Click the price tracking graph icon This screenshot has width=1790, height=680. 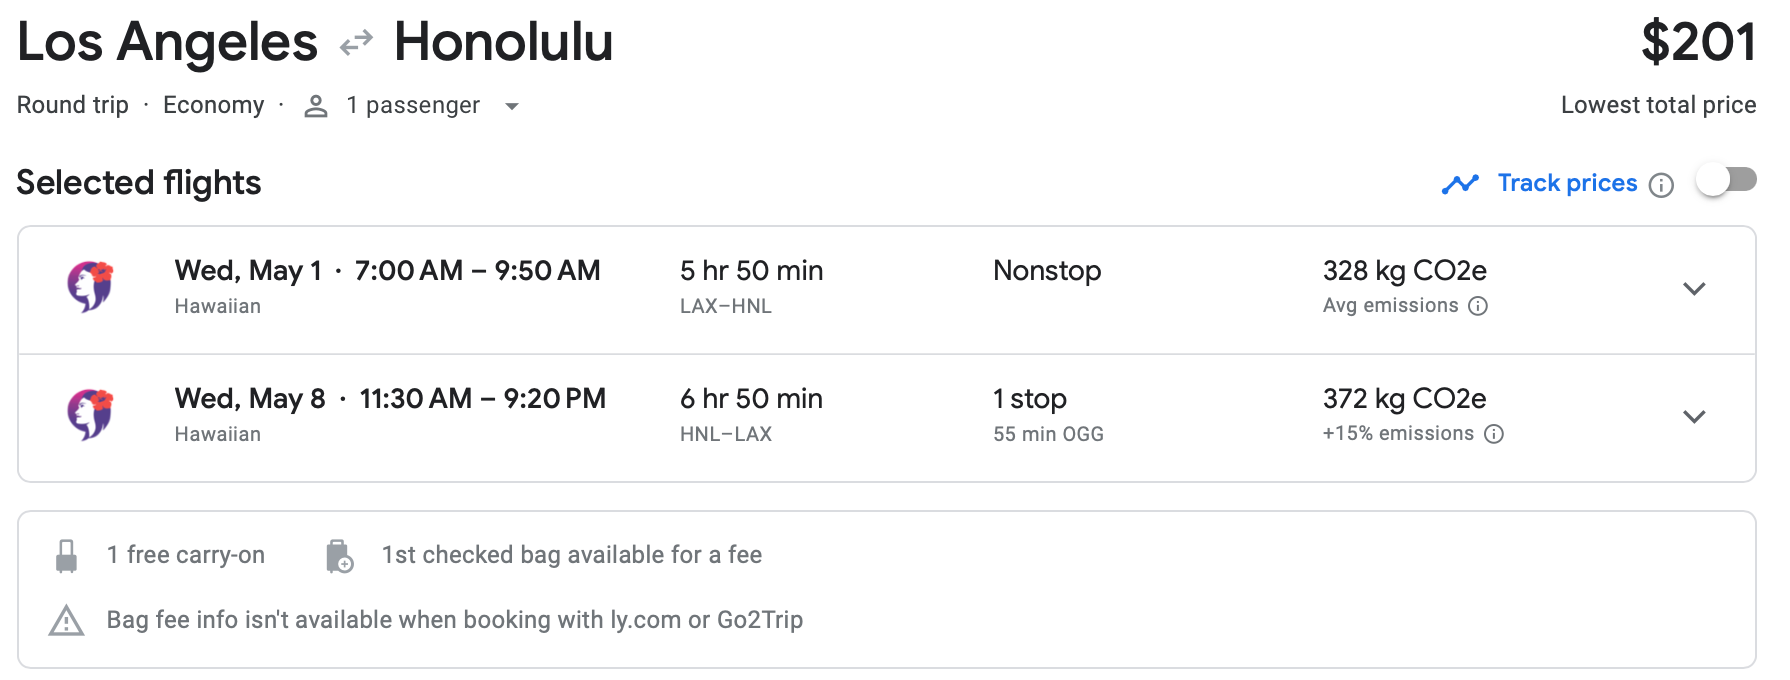click(1460, 184)
